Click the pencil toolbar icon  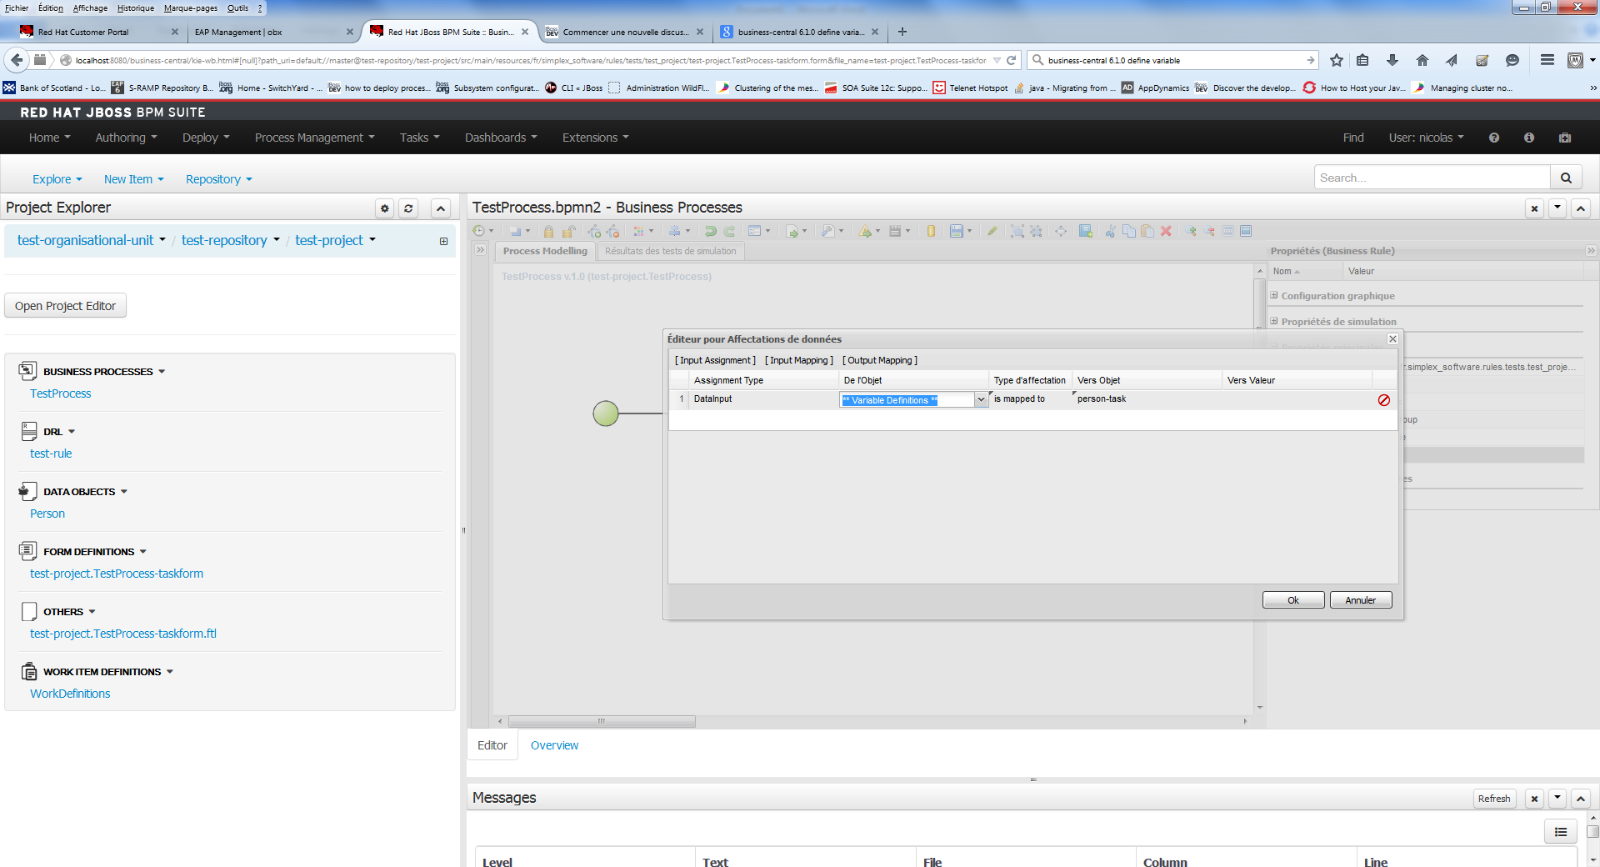(992, 231)
